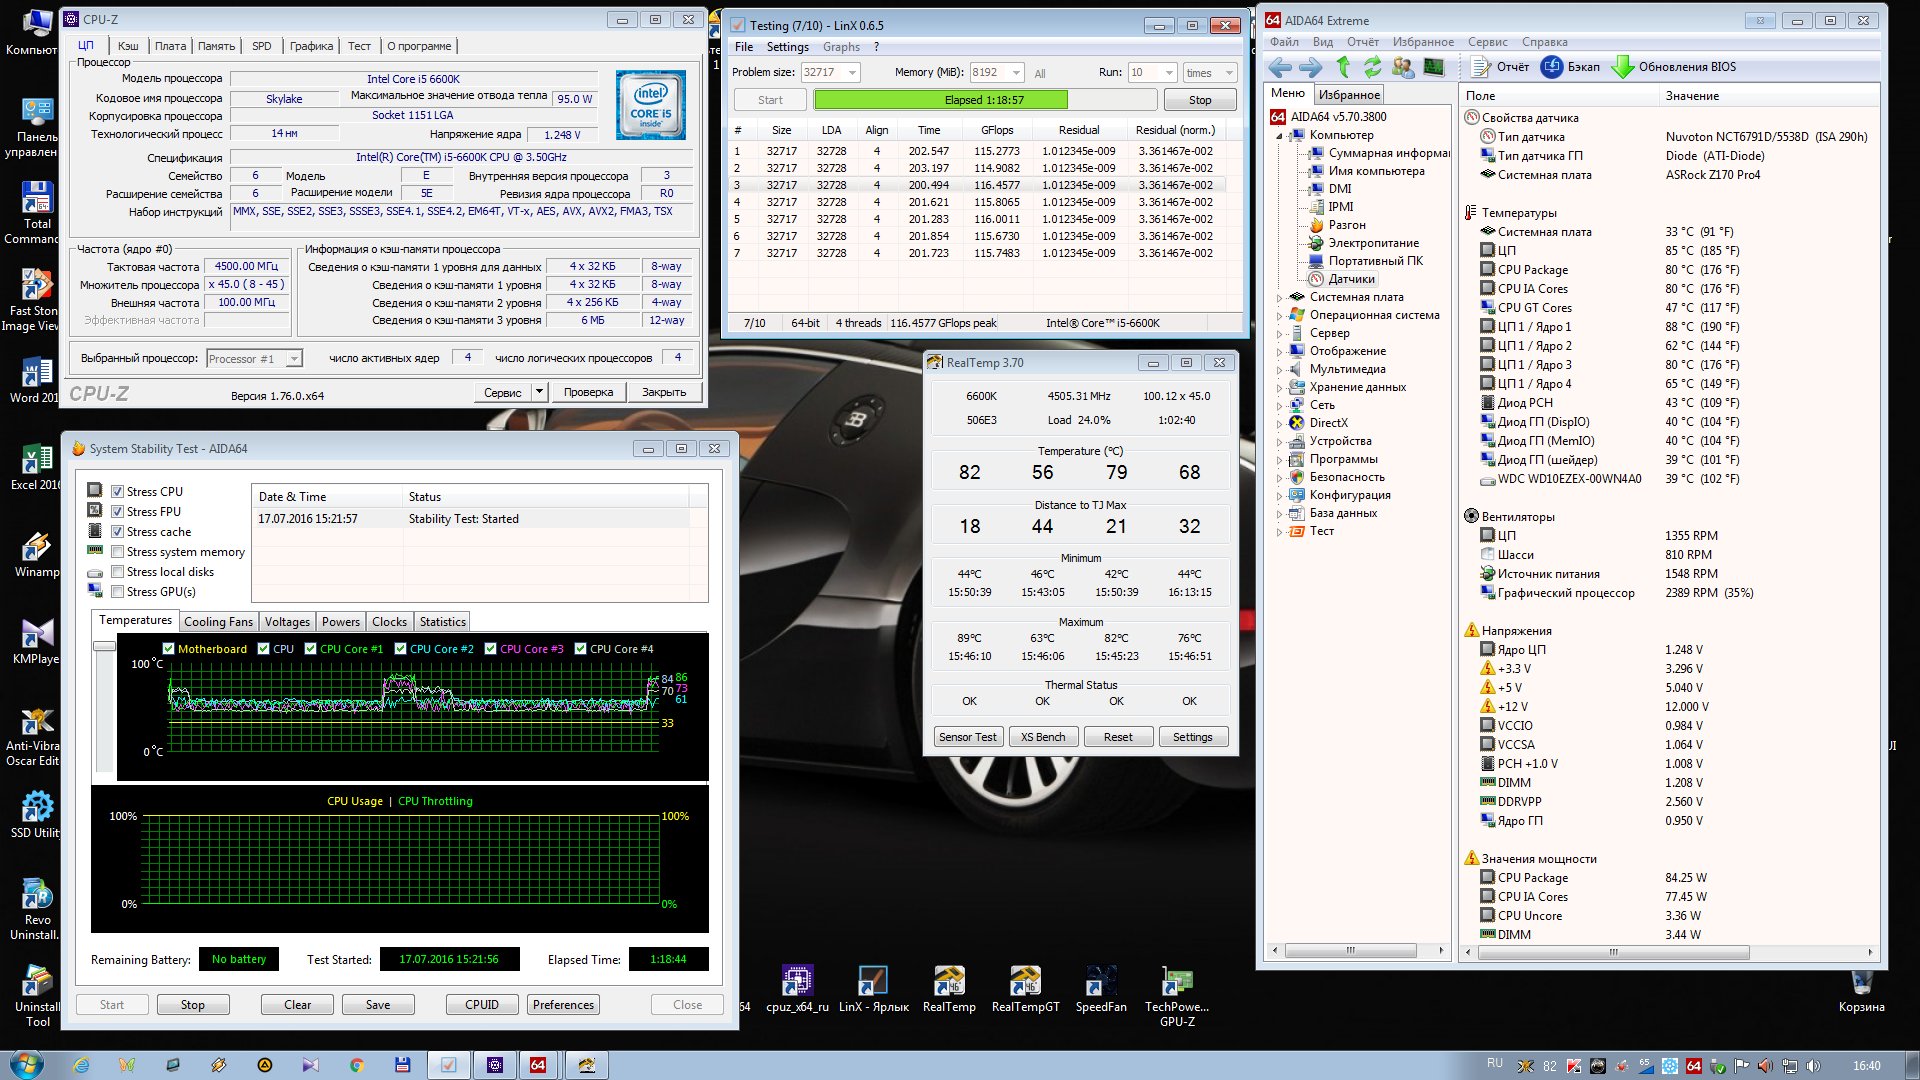1920x1080 pixels.
Task: Open the CPU-Z Память tab
Action: click(x=216, y=46)
